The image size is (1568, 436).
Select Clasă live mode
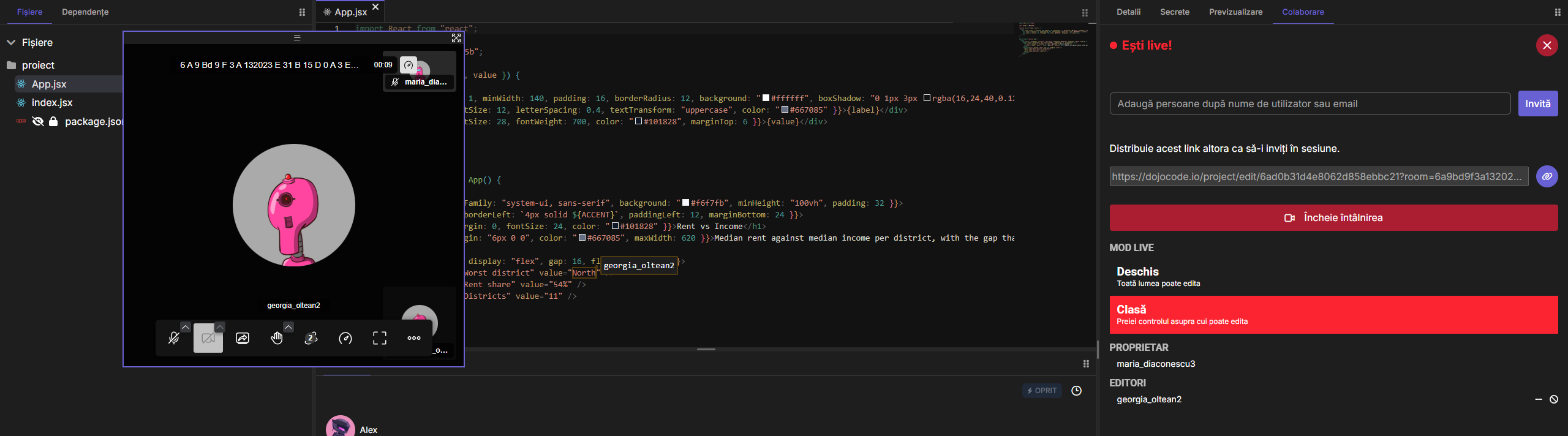tap(1334, 315)
